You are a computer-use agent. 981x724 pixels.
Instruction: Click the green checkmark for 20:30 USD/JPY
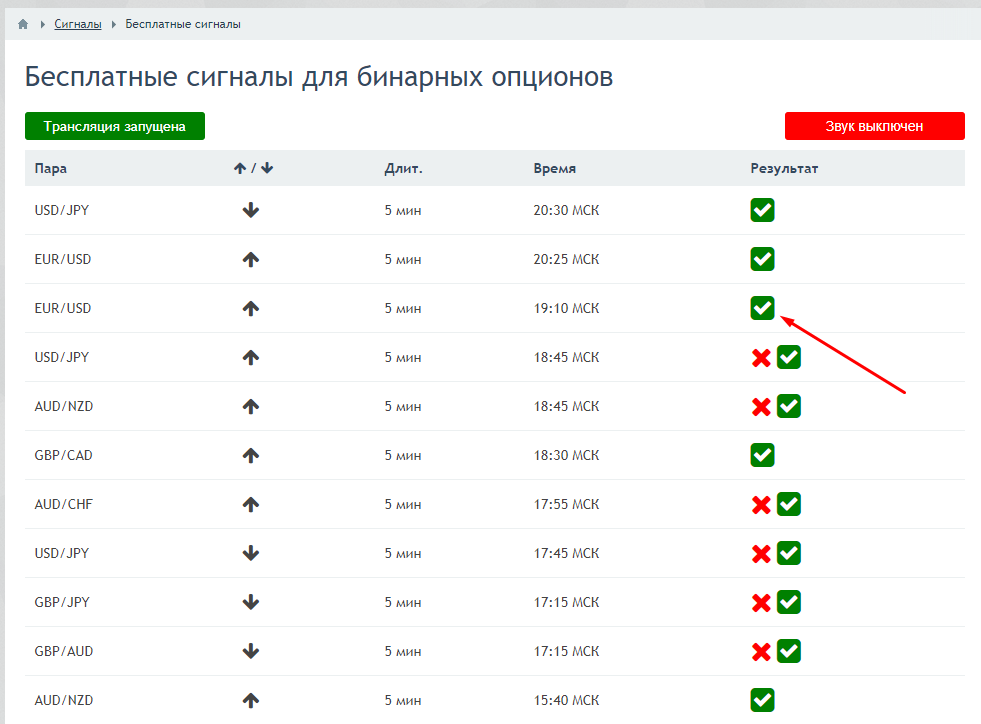click(762, 210)
